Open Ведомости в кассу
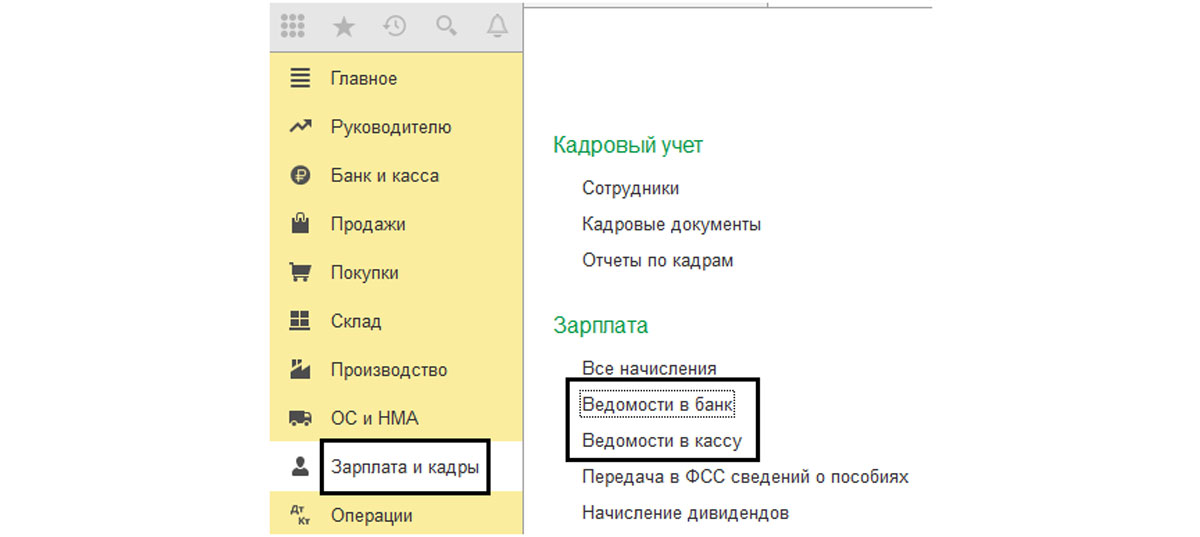 point(661,441)
